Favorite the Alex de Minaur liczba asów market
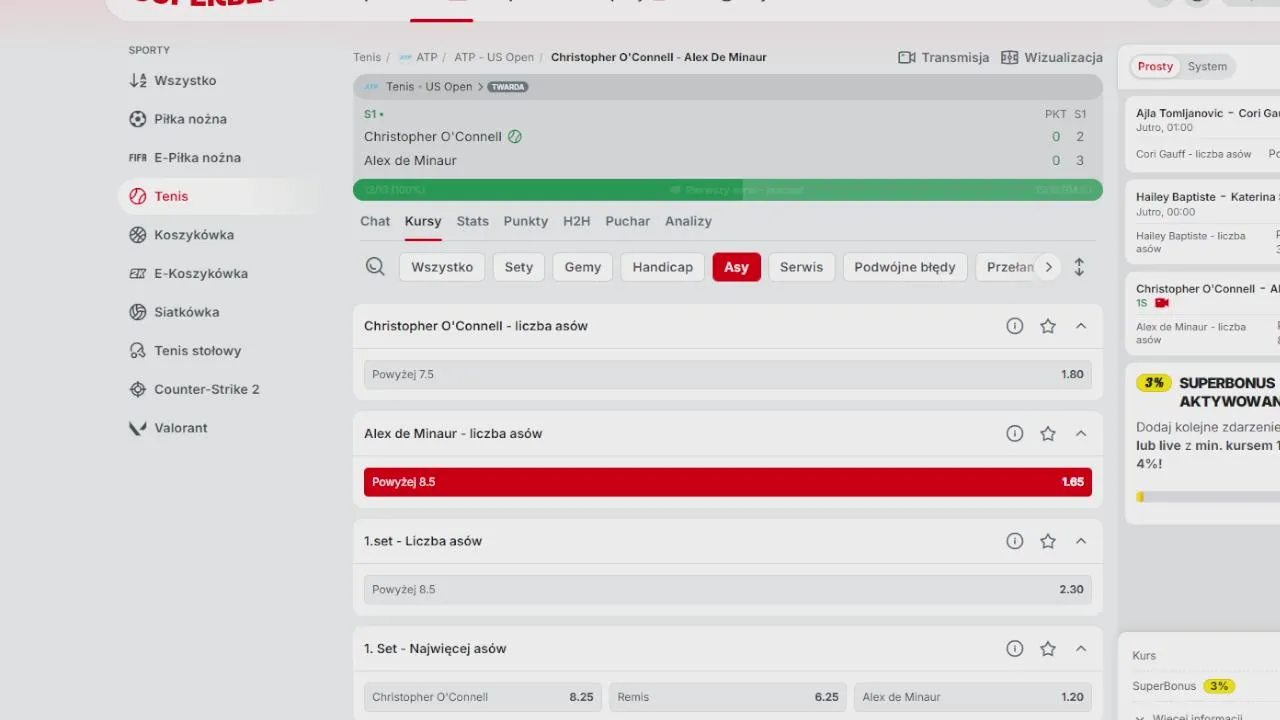The width and height of the screenshot is (1280, 720). pyautogui.click(x=1048, y=434)
